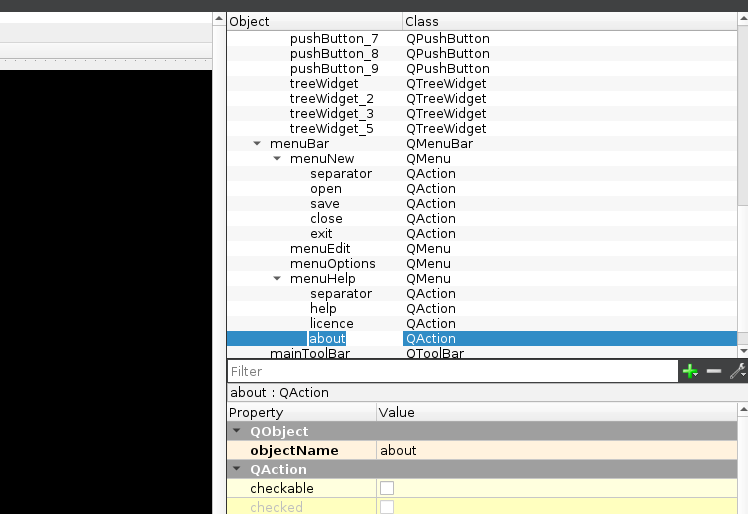The width and height of the screenshot is (748, 514).
Task: Collapse the QObject property group
Action: point(237,430)
